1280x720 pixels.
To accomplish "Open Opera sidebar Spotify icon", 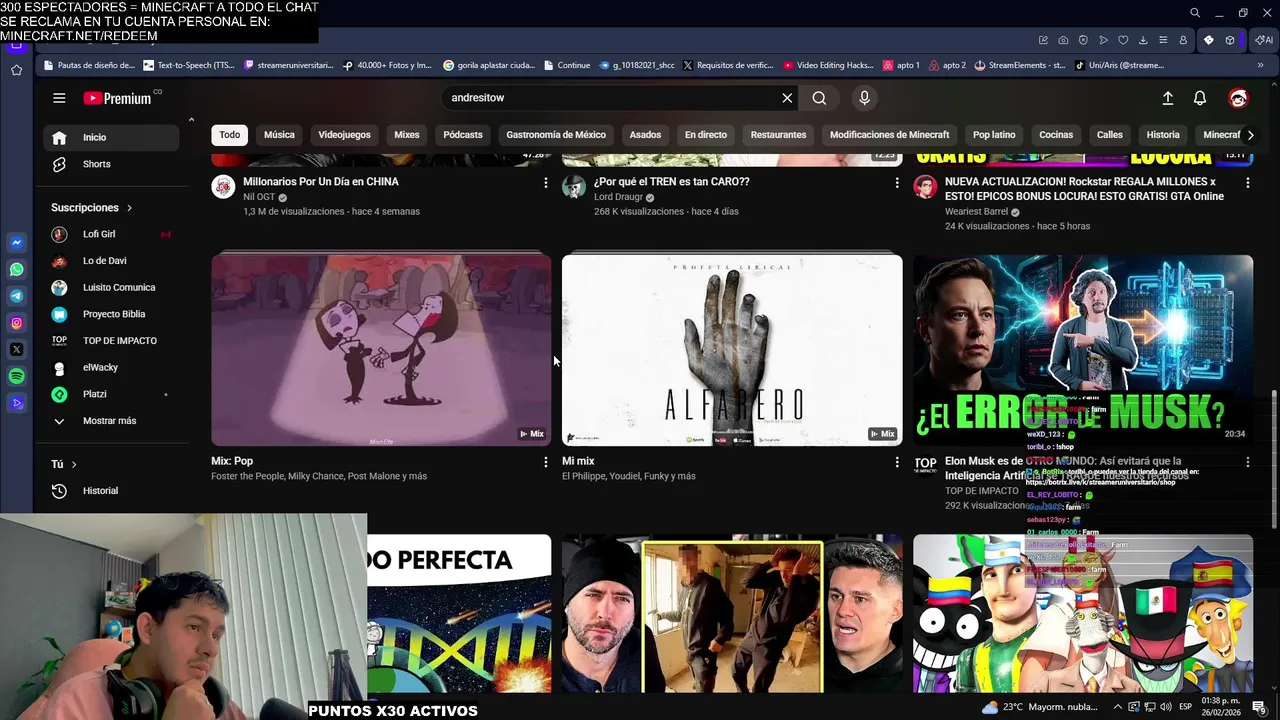I will [x=17, y=376].
